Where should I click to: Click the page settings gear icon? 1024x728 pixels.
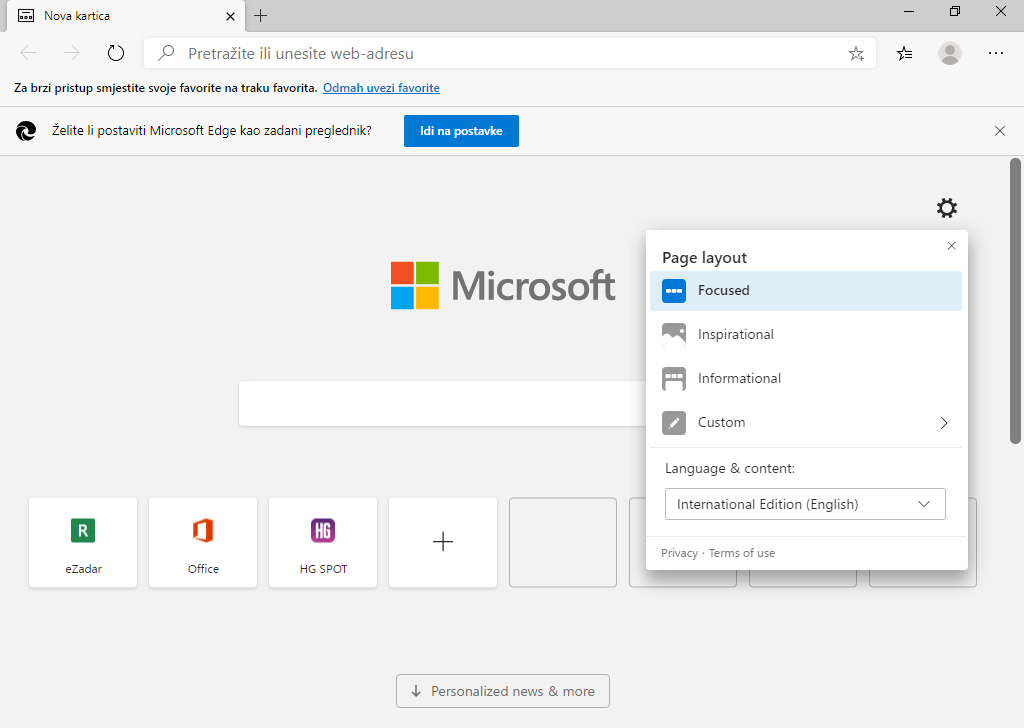tap(946, 208)
